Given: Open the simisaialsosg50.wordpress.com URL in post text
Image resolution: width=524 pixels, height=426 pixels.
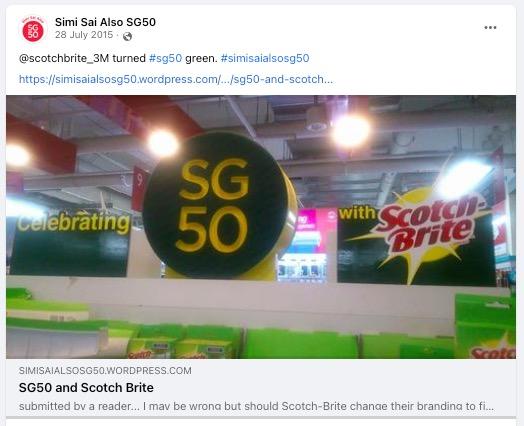Looking at the screenshot, I should (x=176, y=79).
